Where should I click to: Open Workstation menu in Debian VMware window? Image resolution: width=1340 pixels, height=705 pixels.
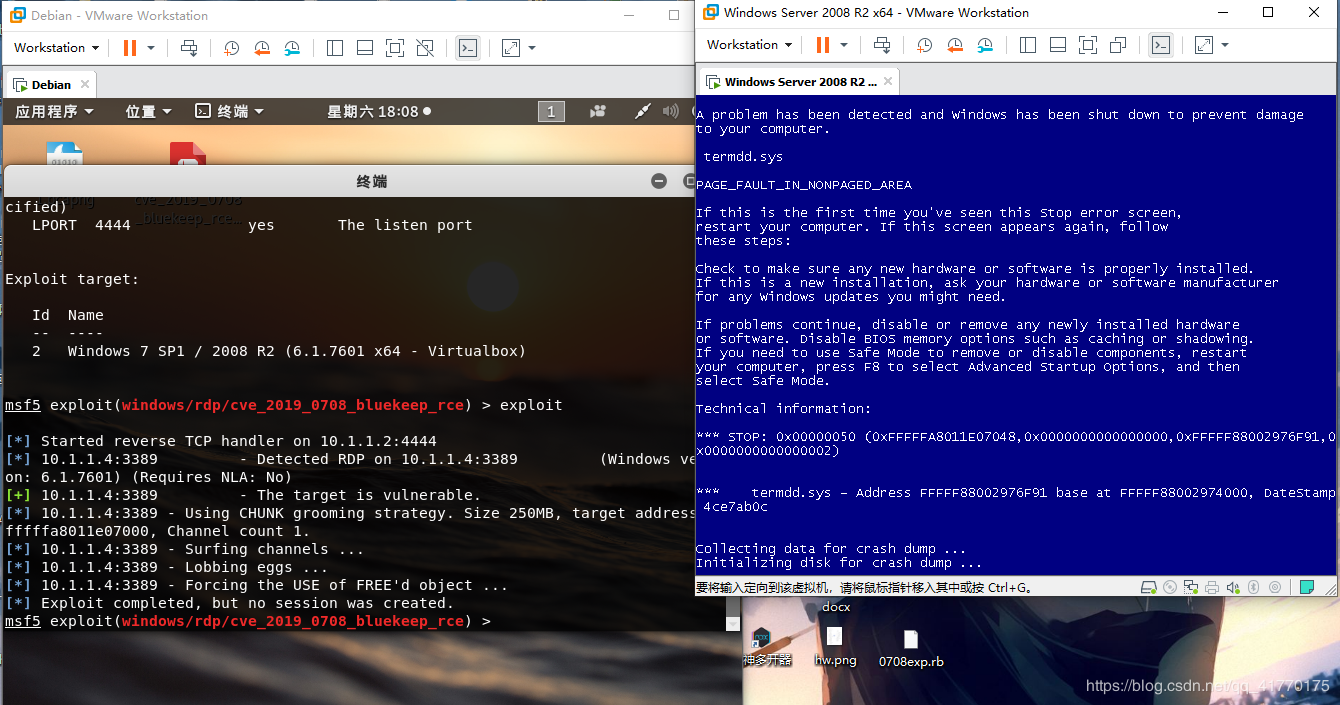[x=56, y=47]
